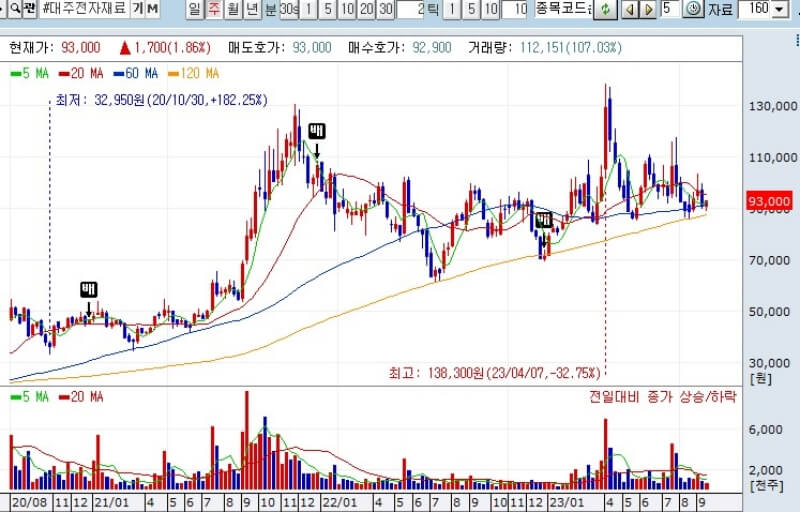Click the M button beside stock name
This screenshot has width=800, height=512.
152,9
